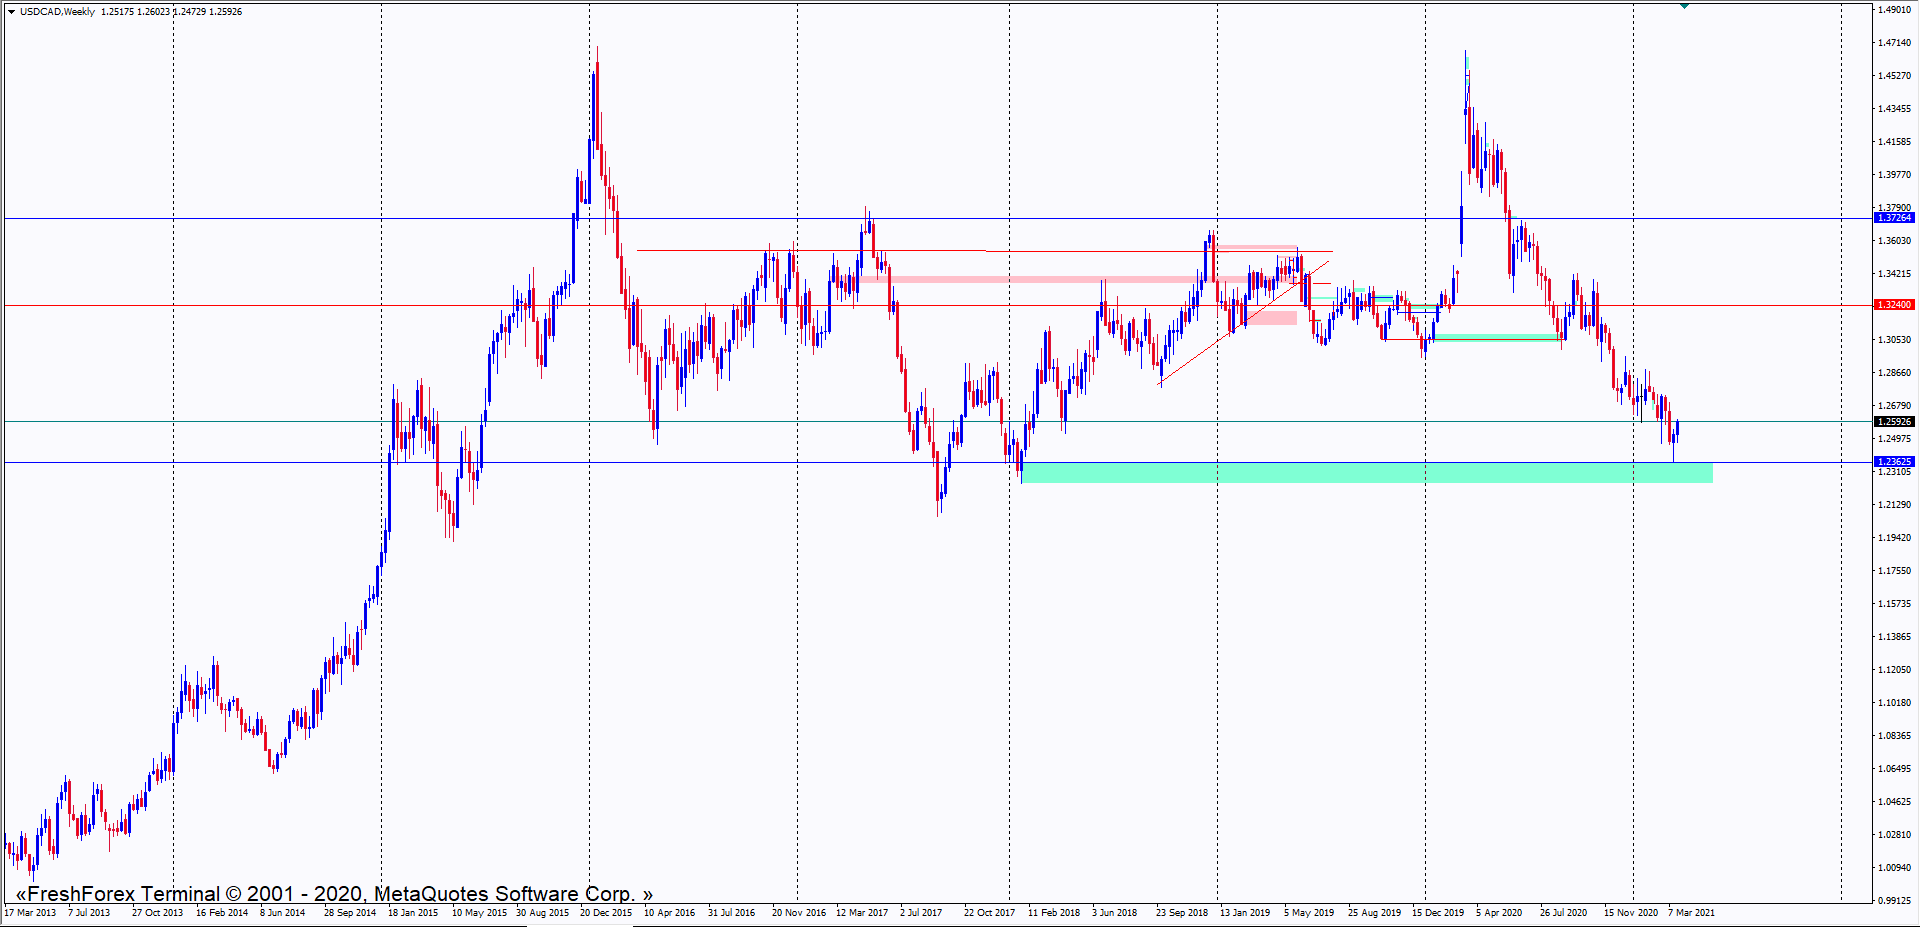Click the 7 Mar 2021 date label
Image resolution: width=1920 pixels, height=927 pixels.
1691,913
